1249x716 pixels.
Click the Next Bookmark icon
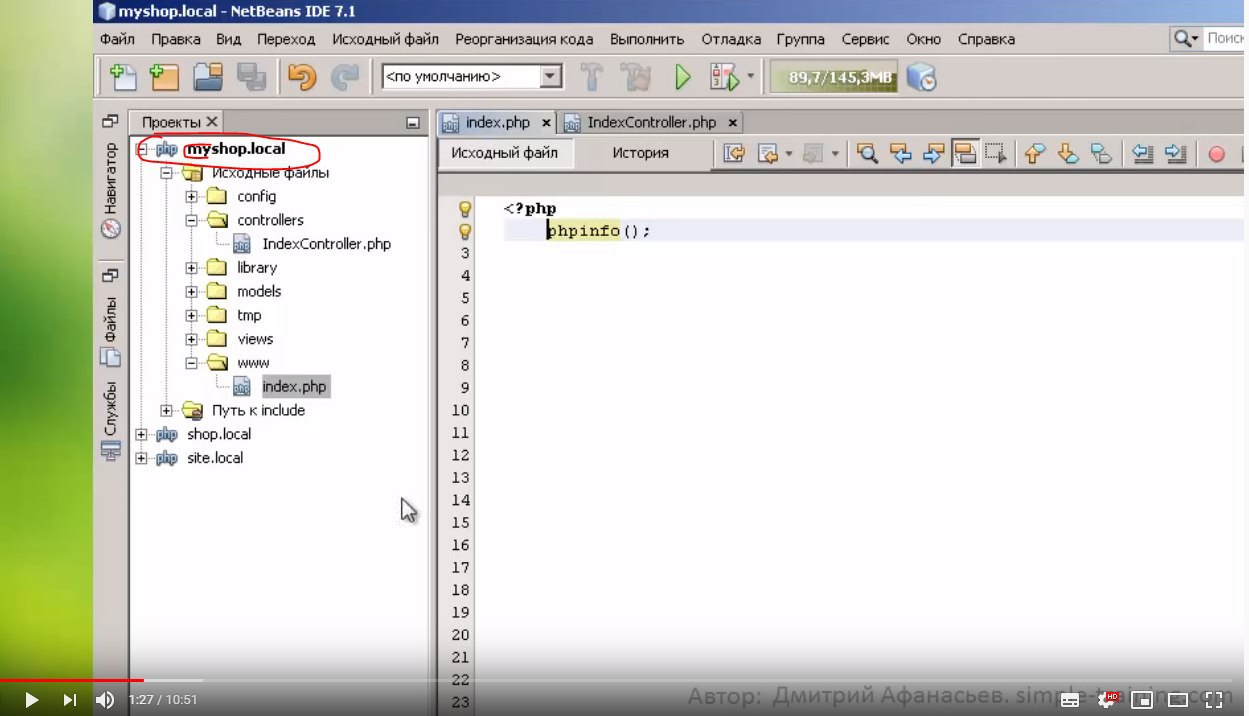(x=1068, y=153)
